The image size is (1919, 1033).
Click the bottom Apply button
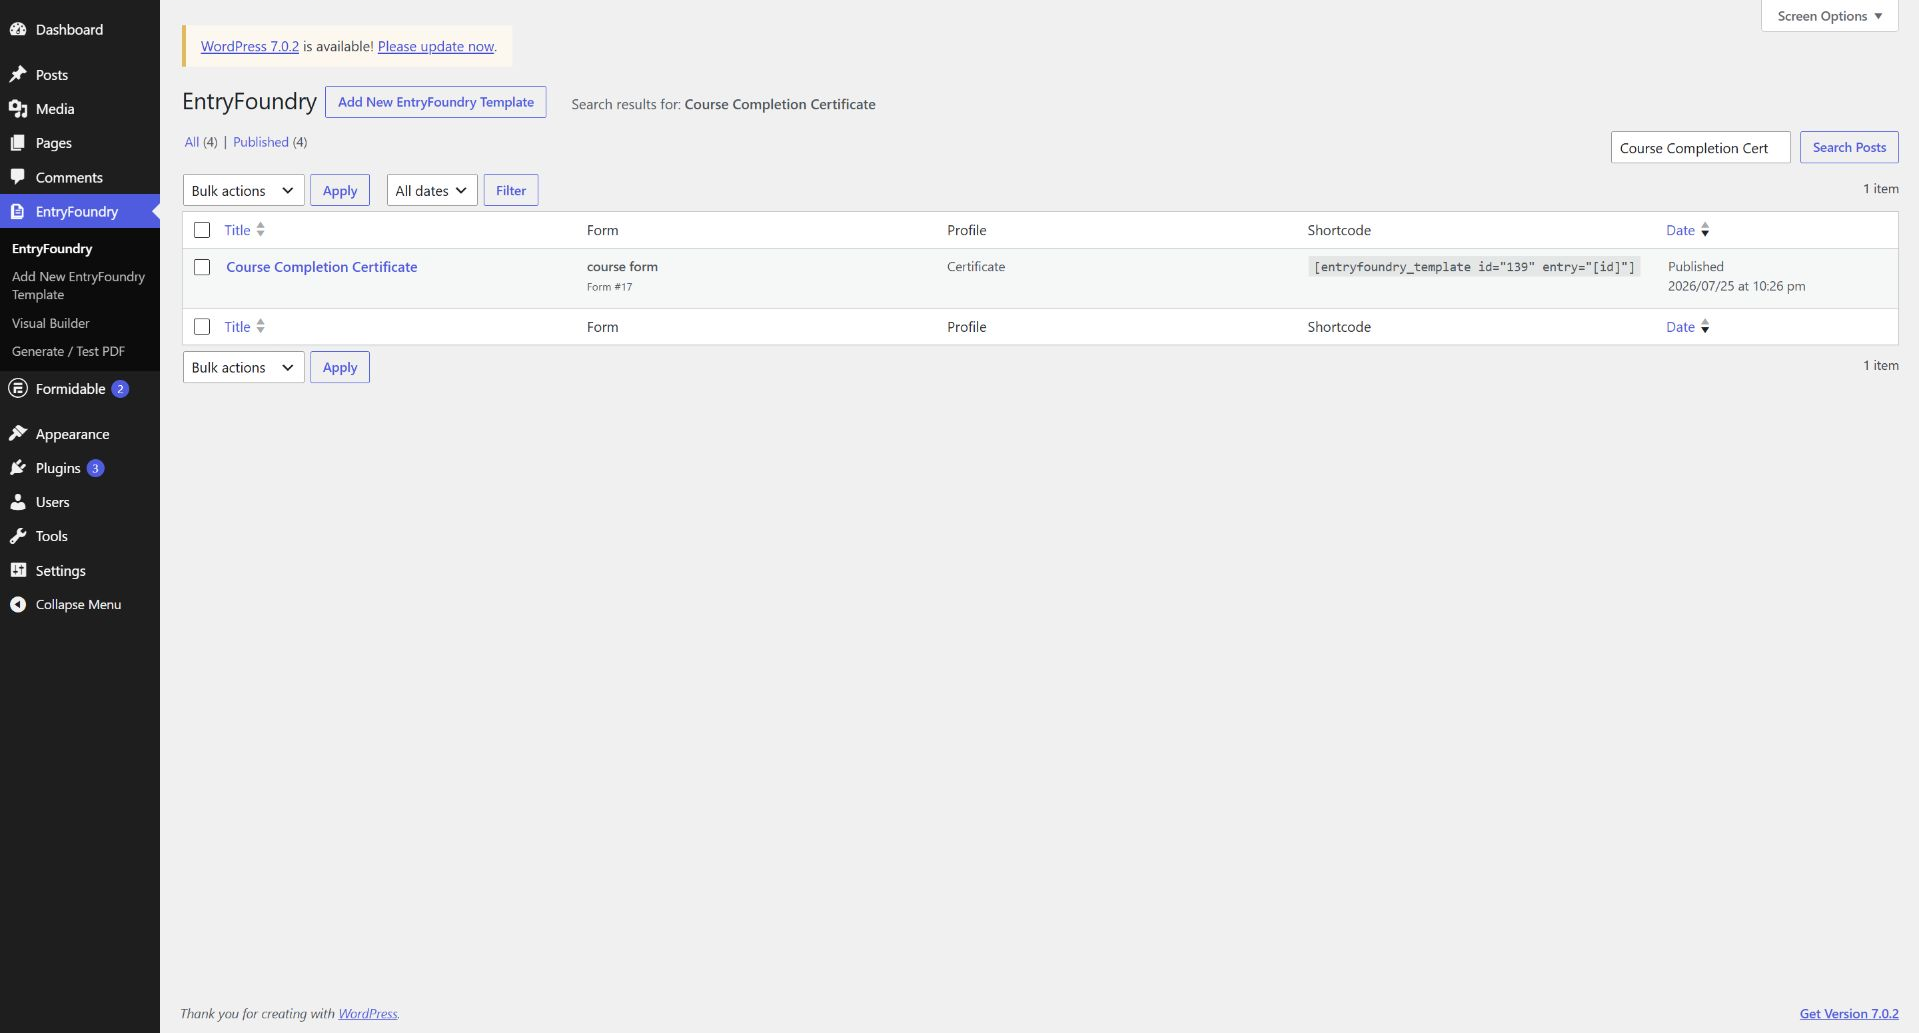[340, 367]
